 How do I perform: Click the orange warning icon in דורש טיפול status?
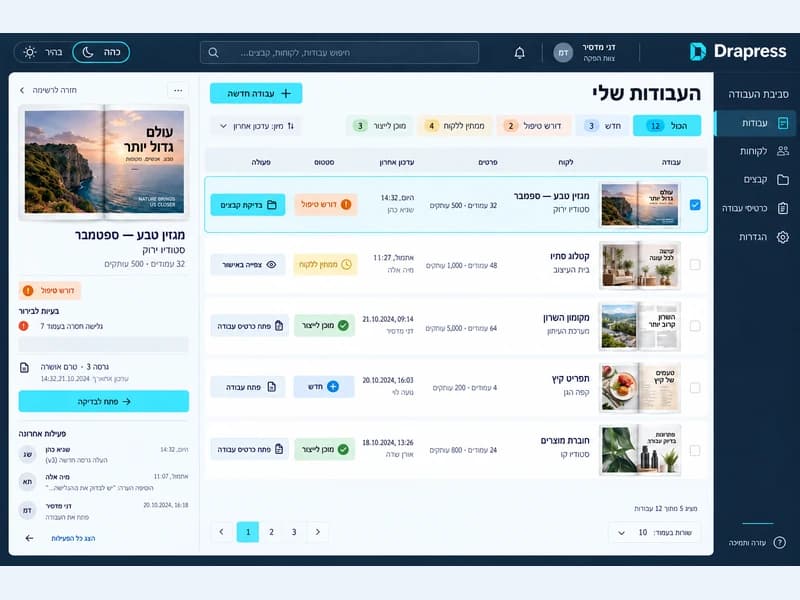[x=346, y=205]
